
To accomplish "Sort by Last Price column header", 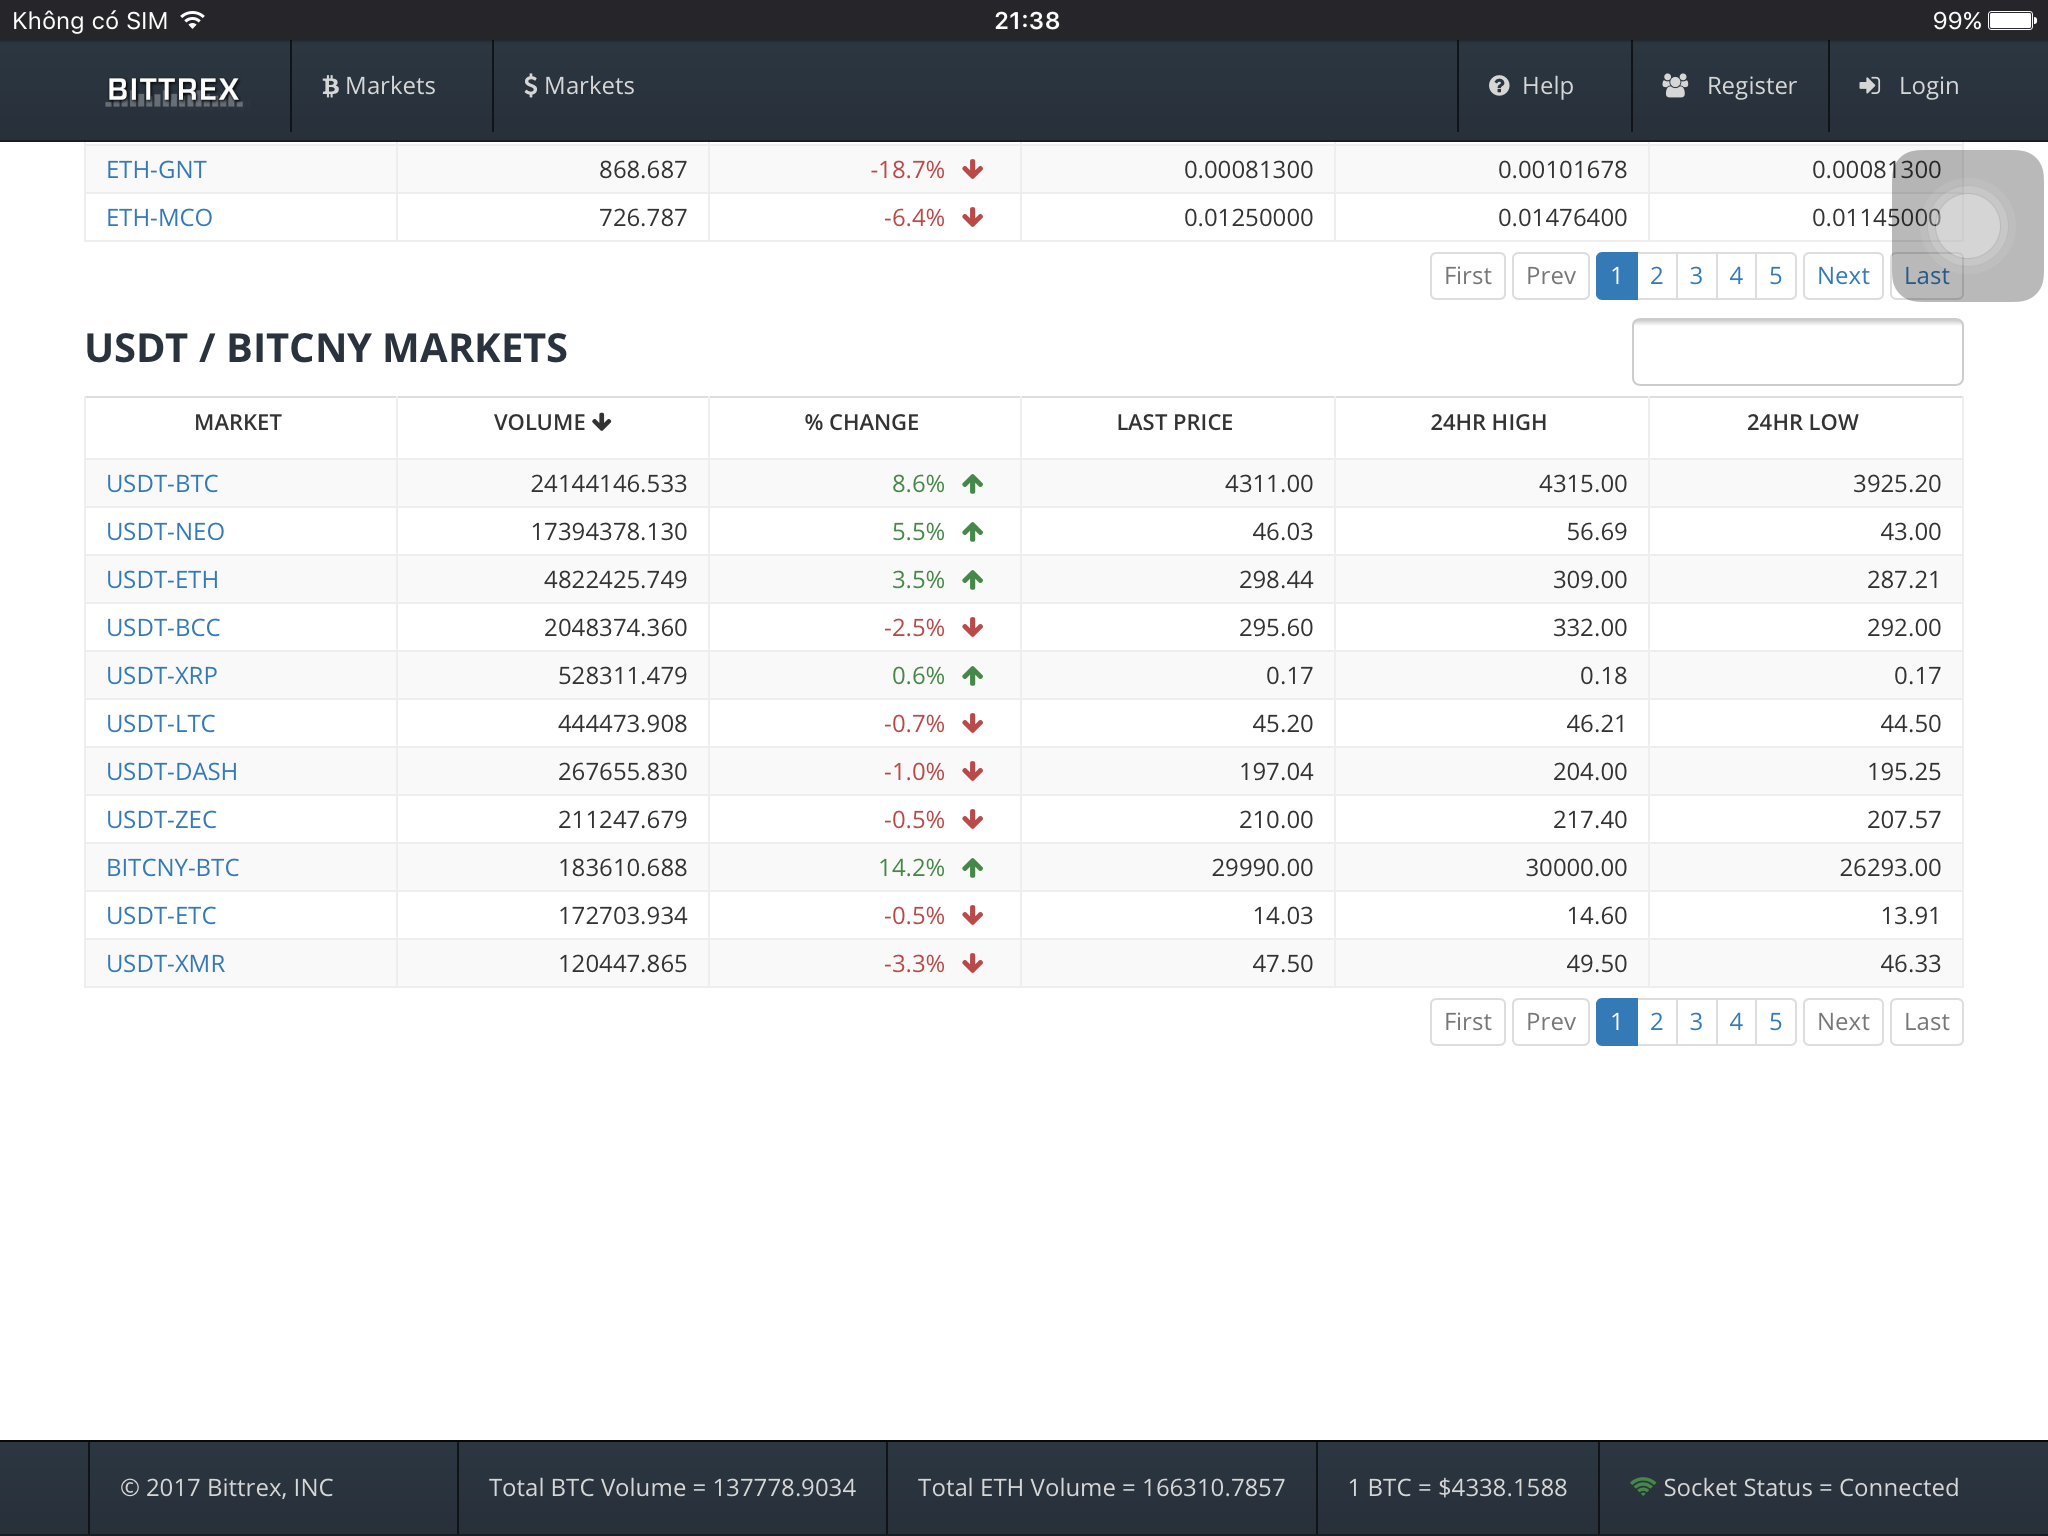I will point(1175,423).
